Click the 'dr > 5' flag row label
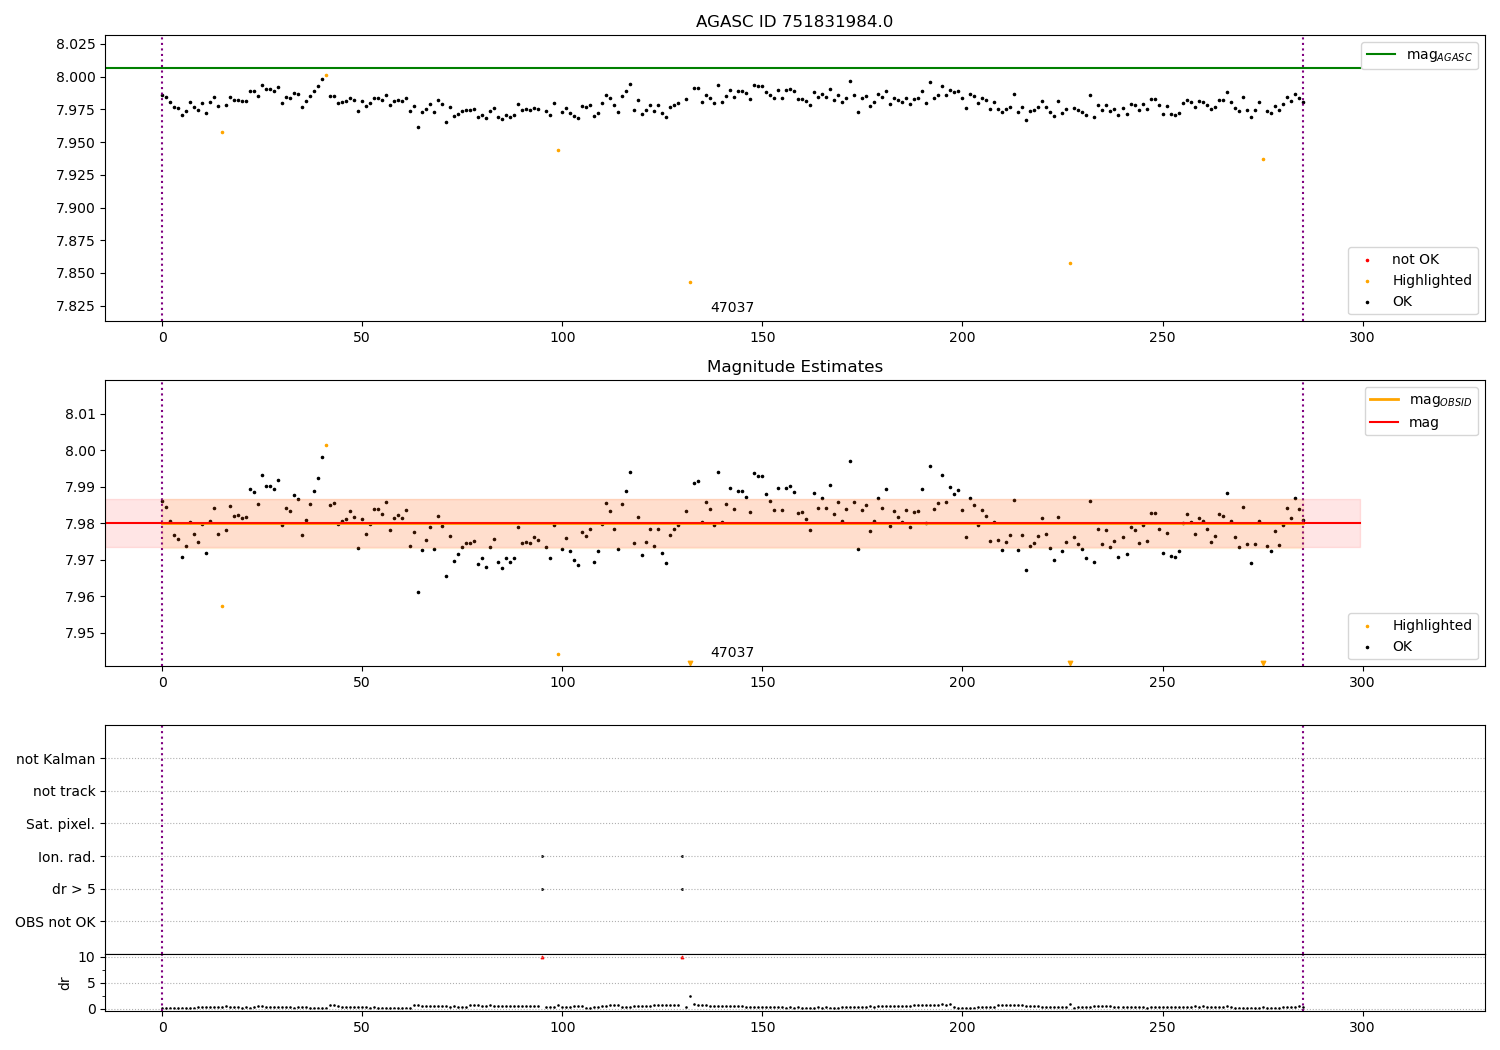Image resolution: width=1500 pixels, height=1050 pixels. click(x=74, y=889)
